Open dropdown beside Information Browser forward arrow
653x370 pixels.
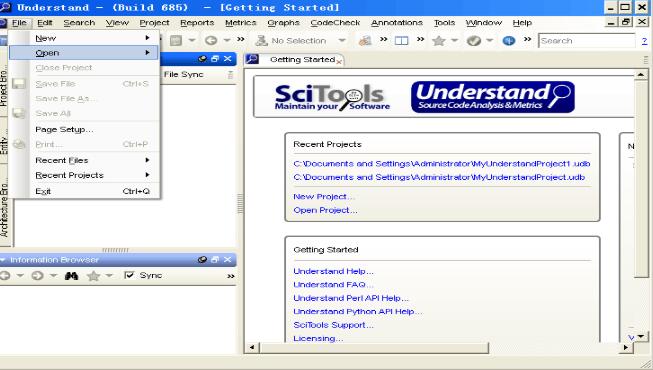(x=53, y=275)
